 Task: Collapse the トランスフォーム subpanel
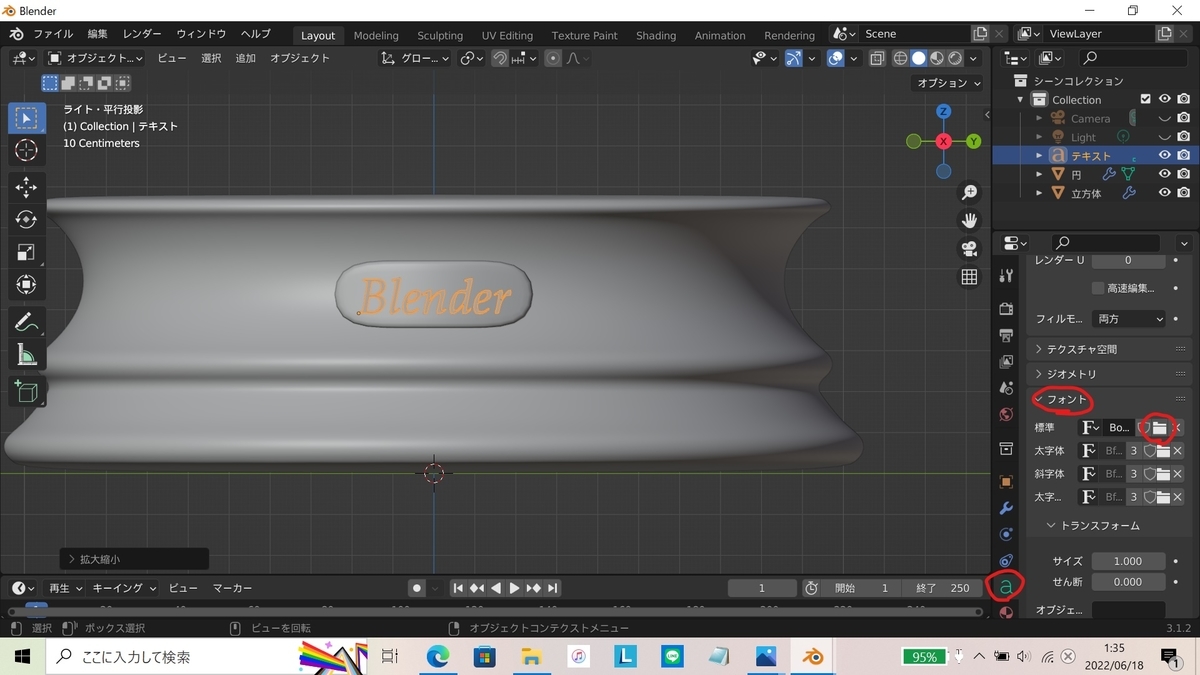pyautogui.click(x=1100, y=525)
